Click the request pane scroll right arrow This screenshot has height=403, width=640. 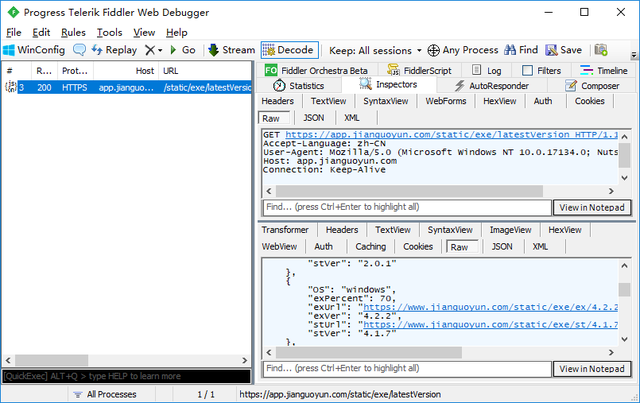pyautogui.click(x=611, y=191)
